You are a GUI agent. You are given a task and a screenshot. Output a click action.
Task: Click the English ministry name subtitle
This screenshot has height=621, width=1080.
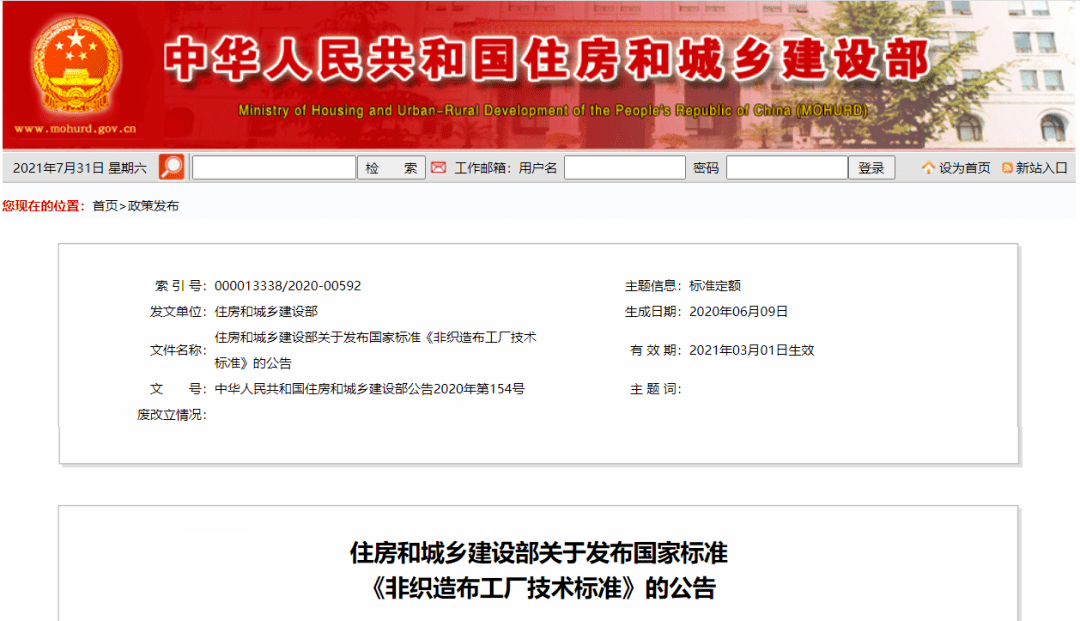point(553,111)
